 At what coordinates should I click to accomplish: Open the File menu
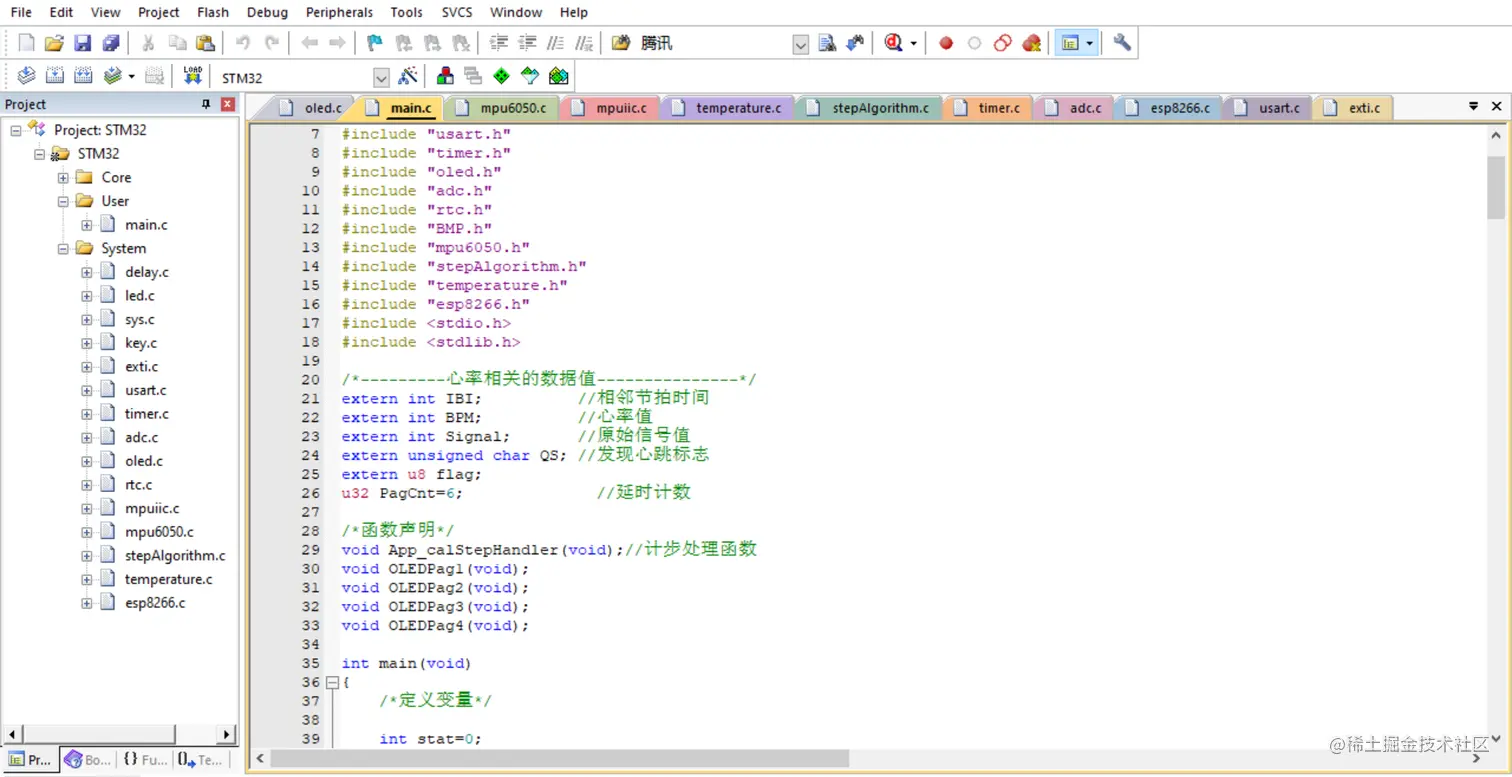21,12
